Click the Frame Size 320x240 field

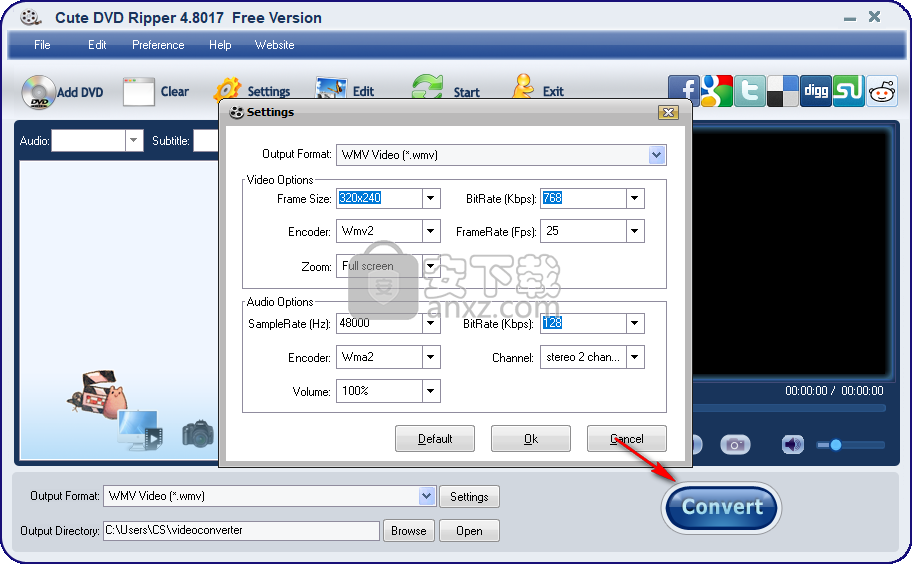380,198
